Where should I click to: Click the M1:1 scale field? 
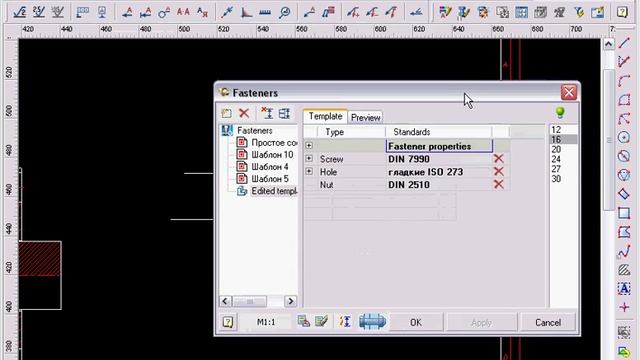coord(266,322)
